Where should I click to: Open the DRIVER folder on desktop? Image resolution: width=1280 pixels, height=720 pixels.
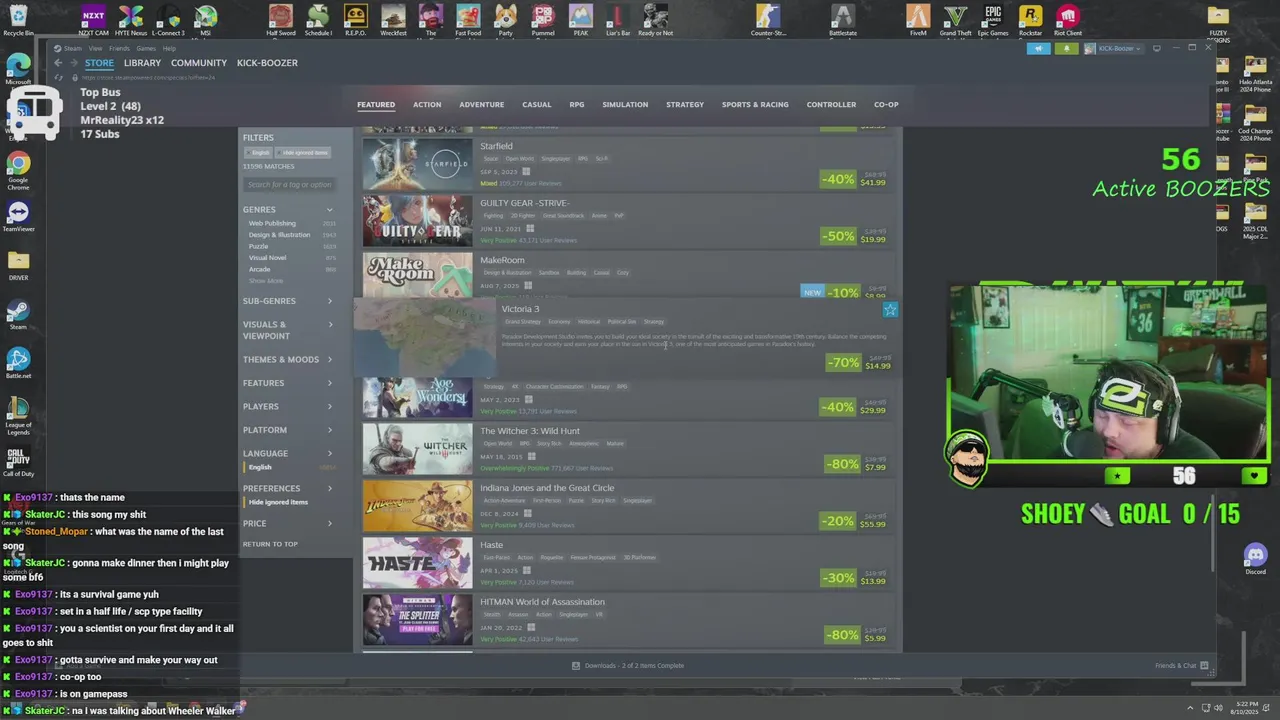(18, 266)
